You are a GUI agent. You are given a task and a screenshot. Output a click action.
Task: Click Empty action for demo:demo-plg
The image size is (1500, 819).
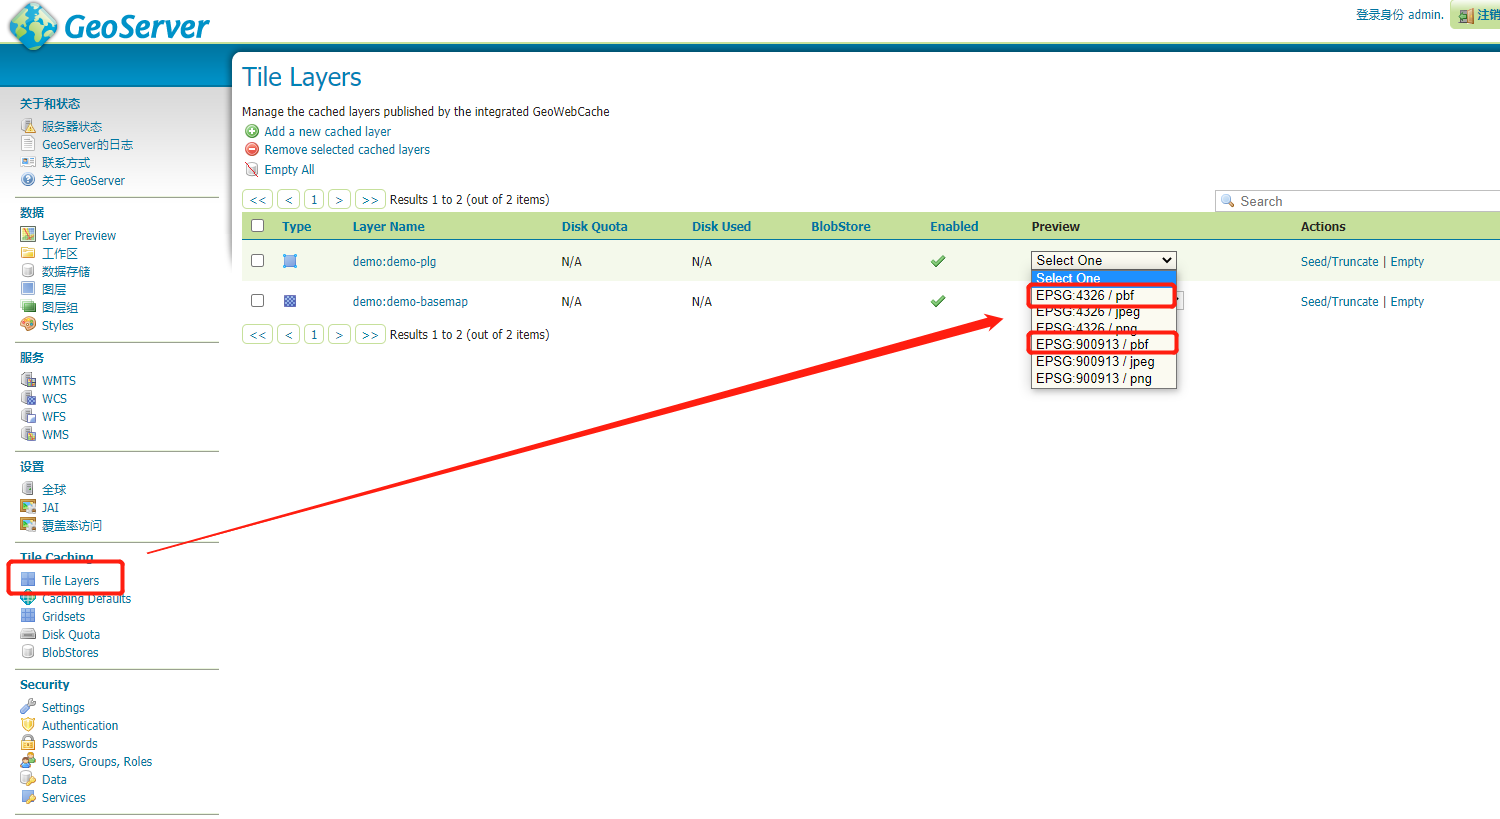pyautogui.click(x=1407, y=262)
